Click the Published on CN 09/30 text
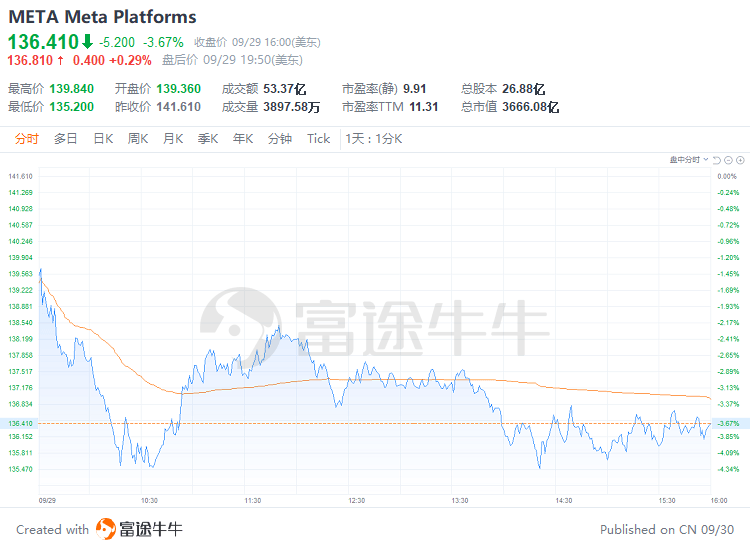The image size is (750, 550). (667, 530)
